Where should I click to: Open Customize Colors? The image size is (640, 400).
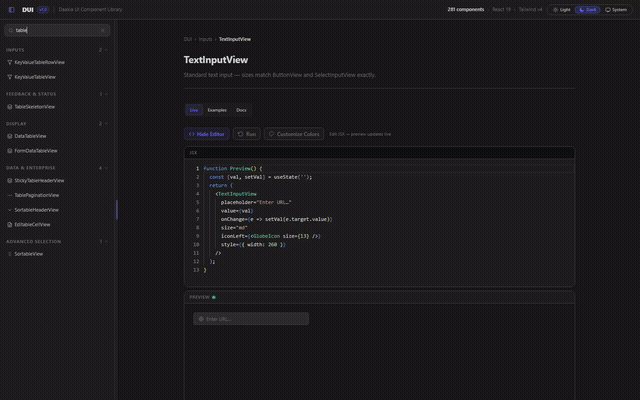pyautogui.click(x=294, y=134)
